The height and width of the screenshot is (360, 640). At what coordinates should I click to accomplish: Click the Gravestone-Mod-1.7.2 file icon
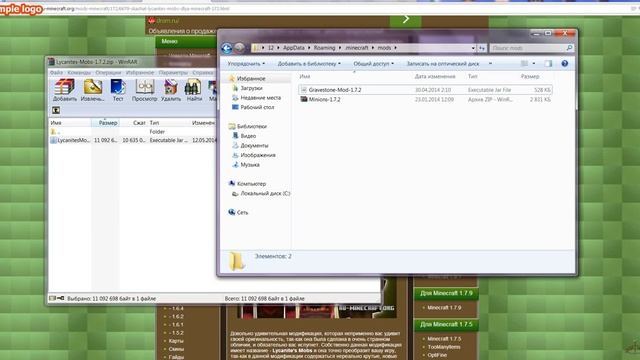[303, 89]
